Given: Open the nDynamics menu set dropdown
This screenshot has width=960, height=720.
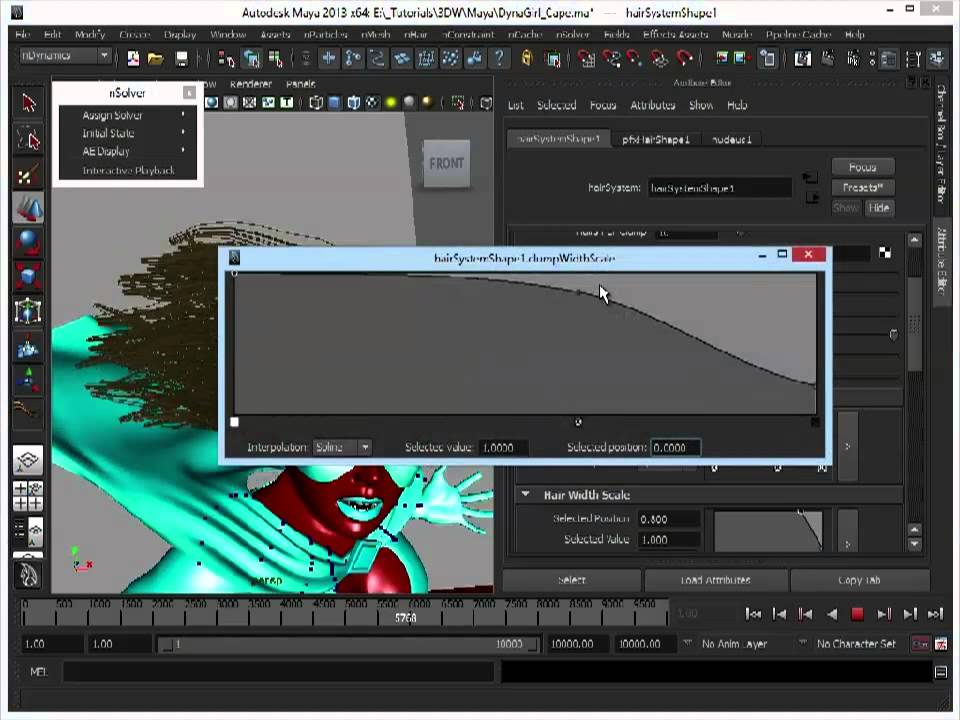Looking at the screenshot, I should point(65,56).
